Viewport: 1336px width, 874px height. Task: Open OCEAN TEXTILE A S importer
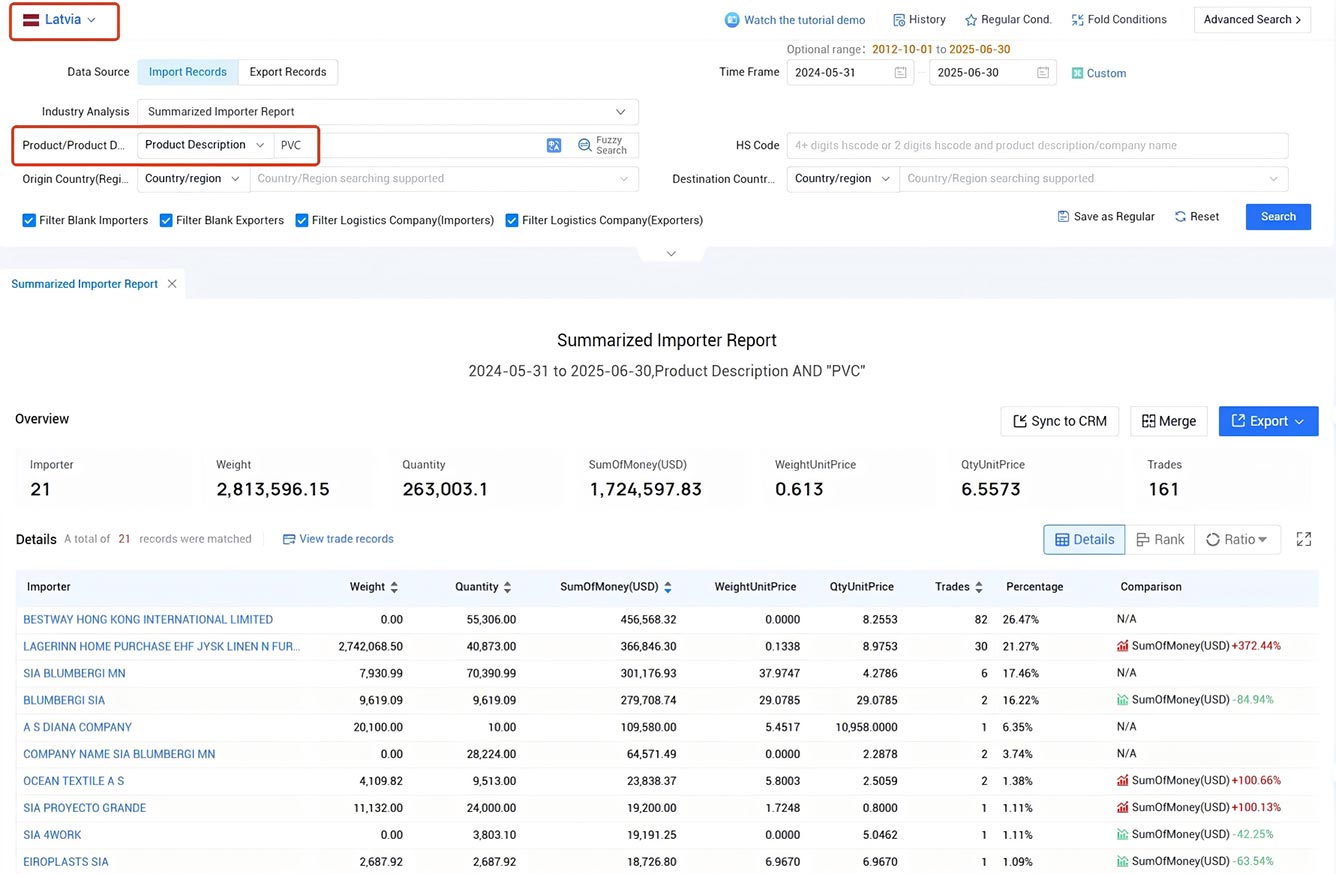click(x=74, y=781)
